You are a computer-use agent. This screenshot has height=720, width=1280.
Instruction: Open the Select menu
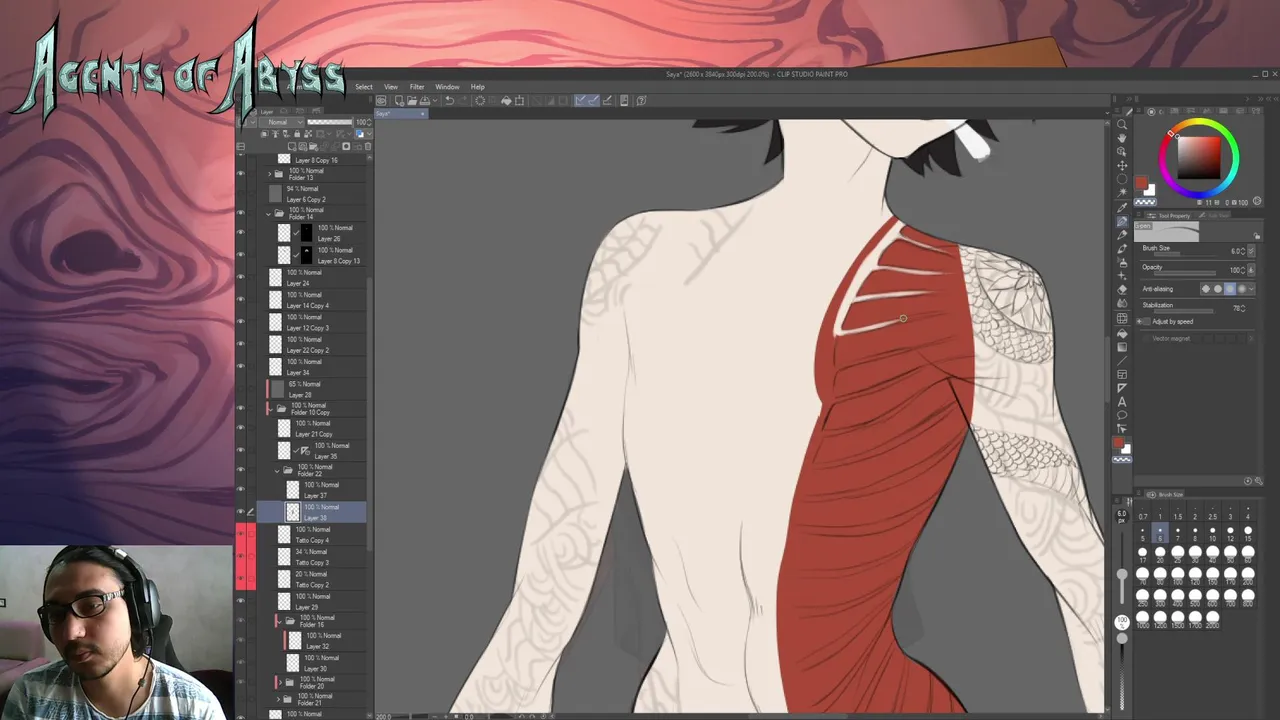coord(364,87)
